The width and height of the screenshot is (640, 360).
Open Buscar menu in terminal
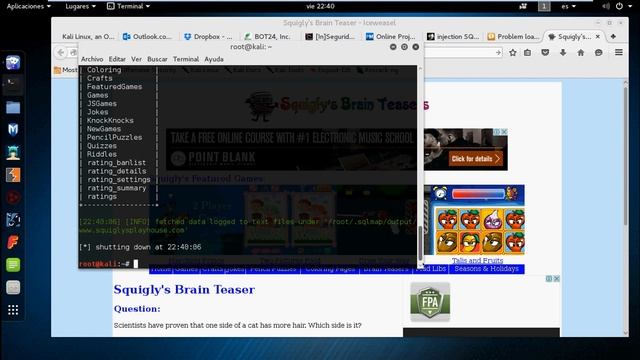click(157, 59)
